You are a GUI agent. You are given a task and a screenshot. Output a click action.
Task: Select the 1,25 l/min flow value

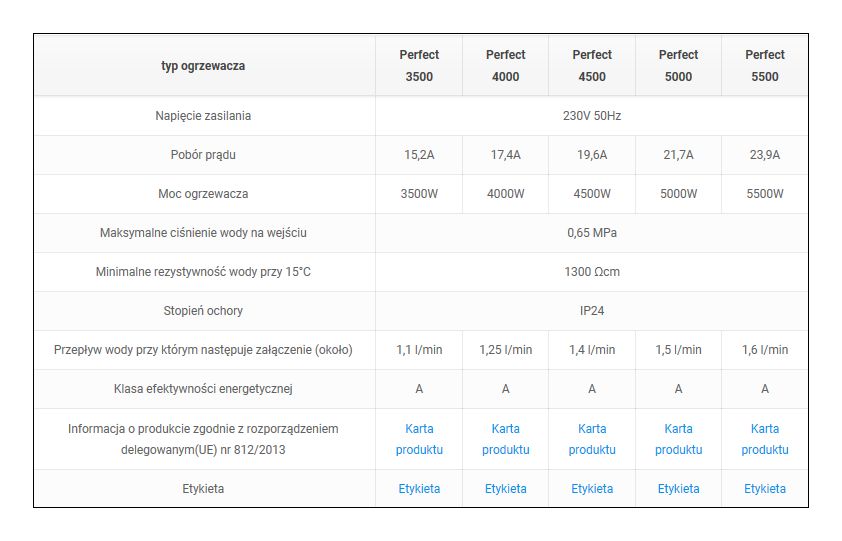[x=505, y=350]
